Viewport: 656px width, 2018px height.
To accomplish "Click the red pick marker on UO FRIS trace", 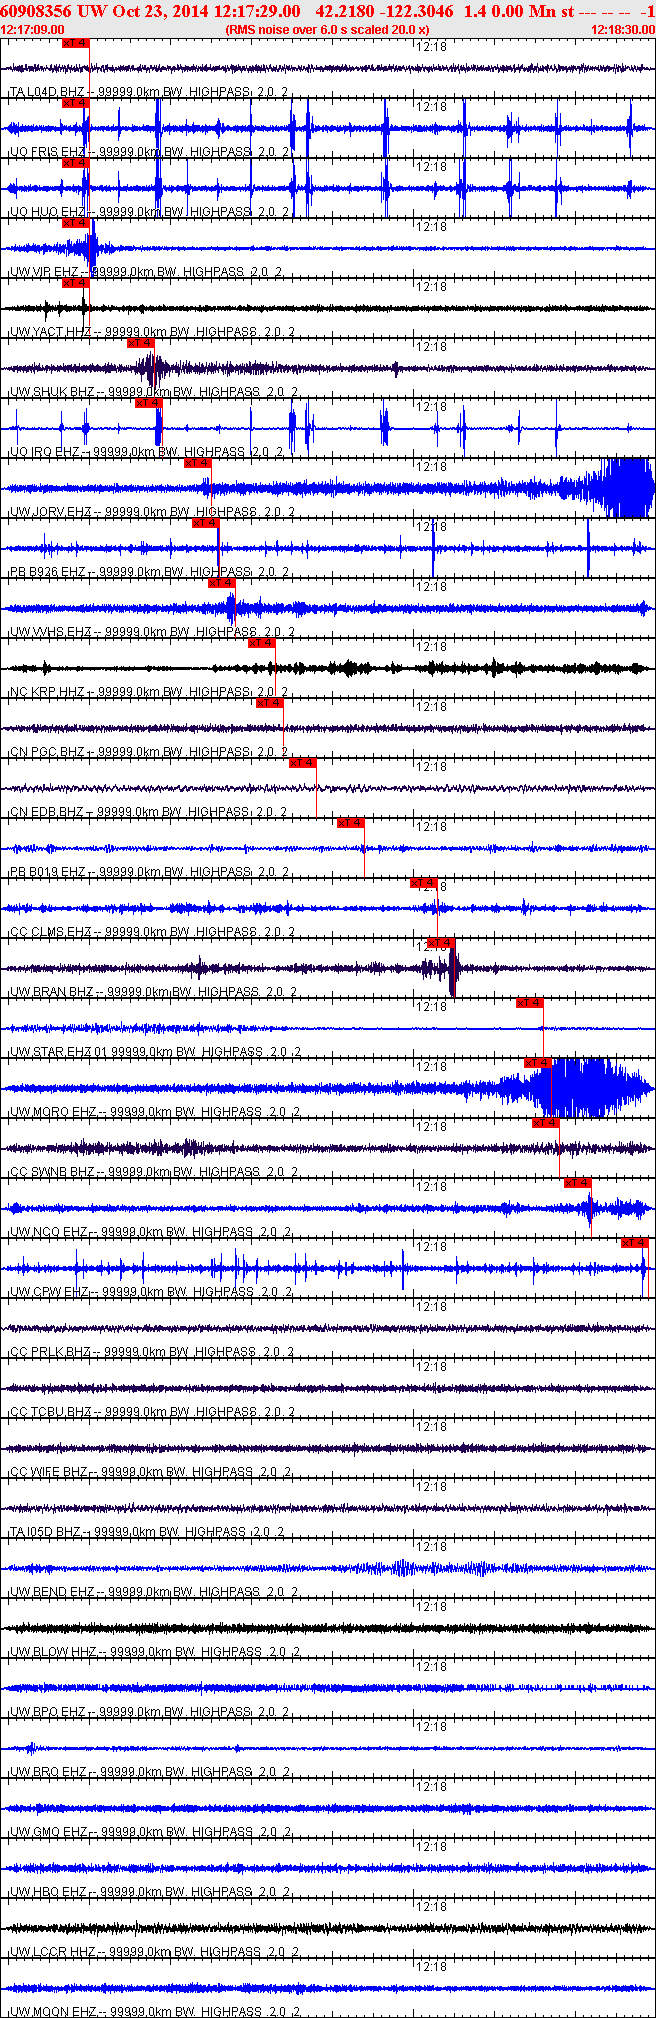I will pos(76,103).
